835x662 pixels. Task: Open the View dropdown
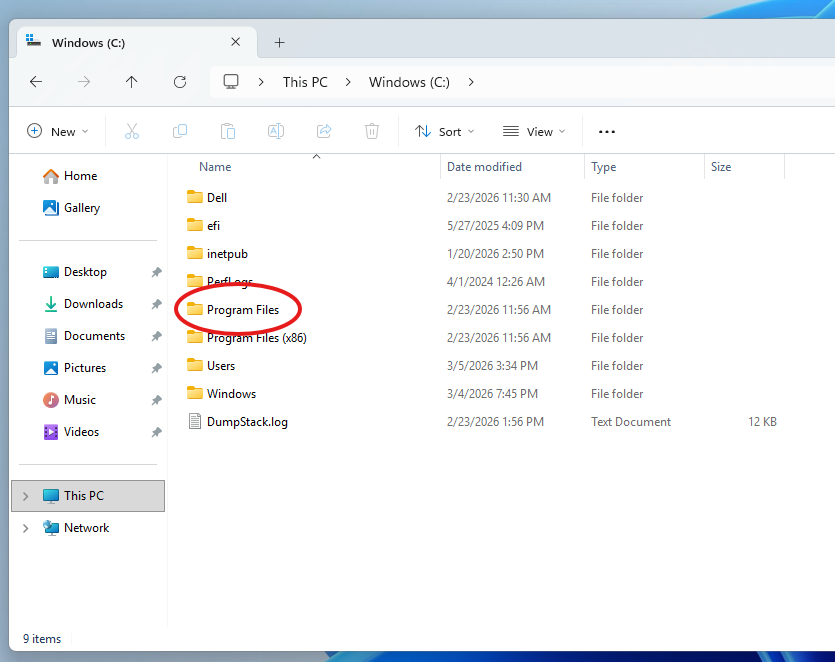tap(535, 130)
